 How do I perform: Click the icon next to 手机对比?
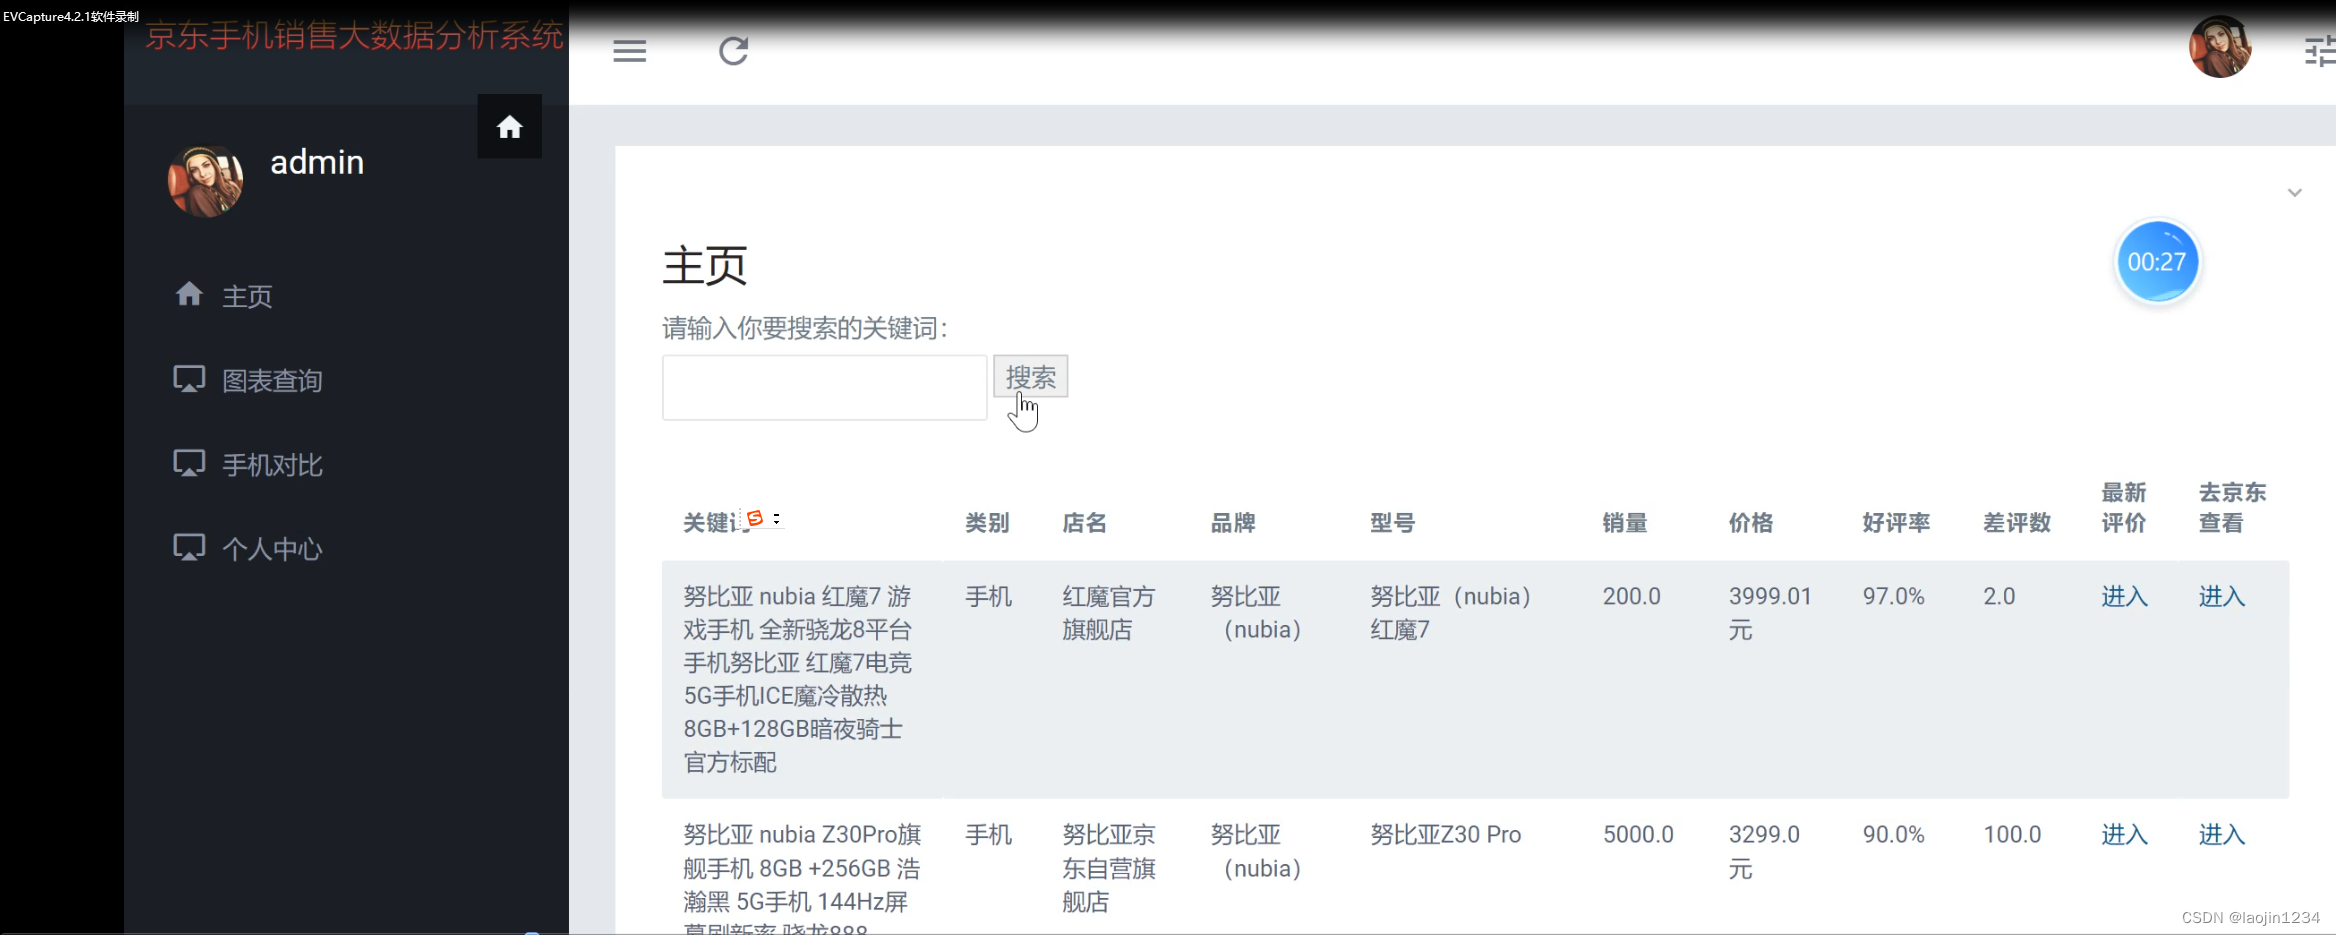click(x=190, y=462)
